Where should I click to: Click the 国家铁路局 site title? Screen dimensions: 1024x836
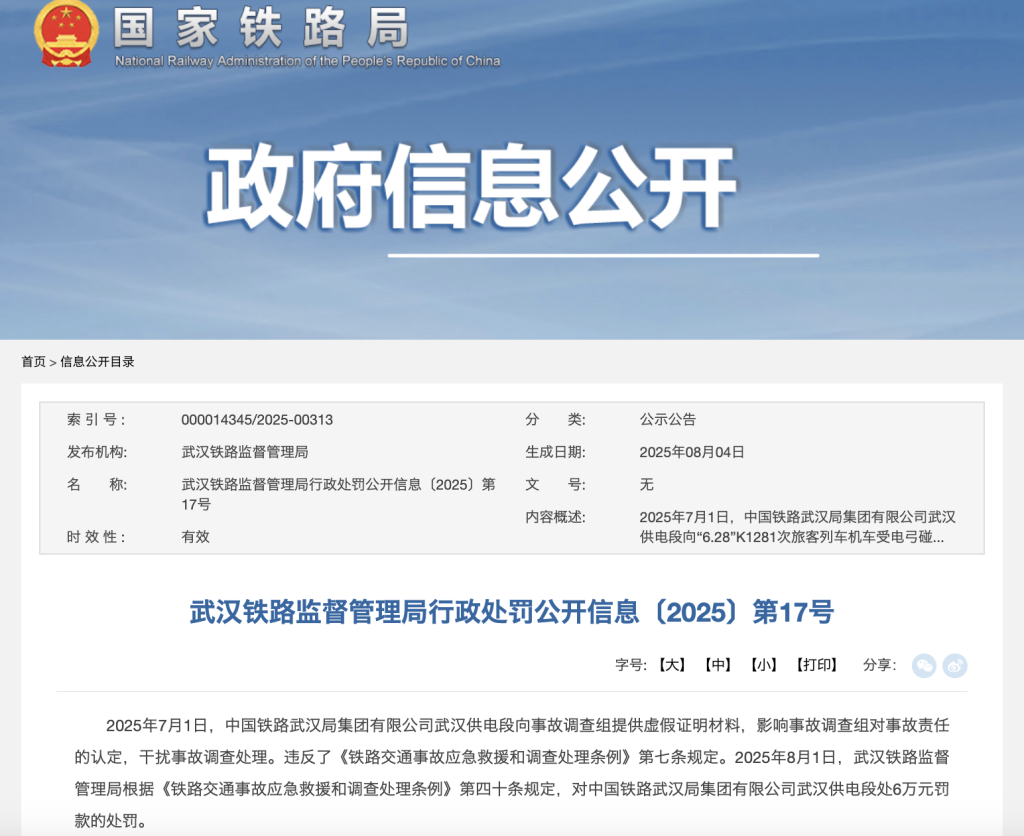tap(261, 27)
